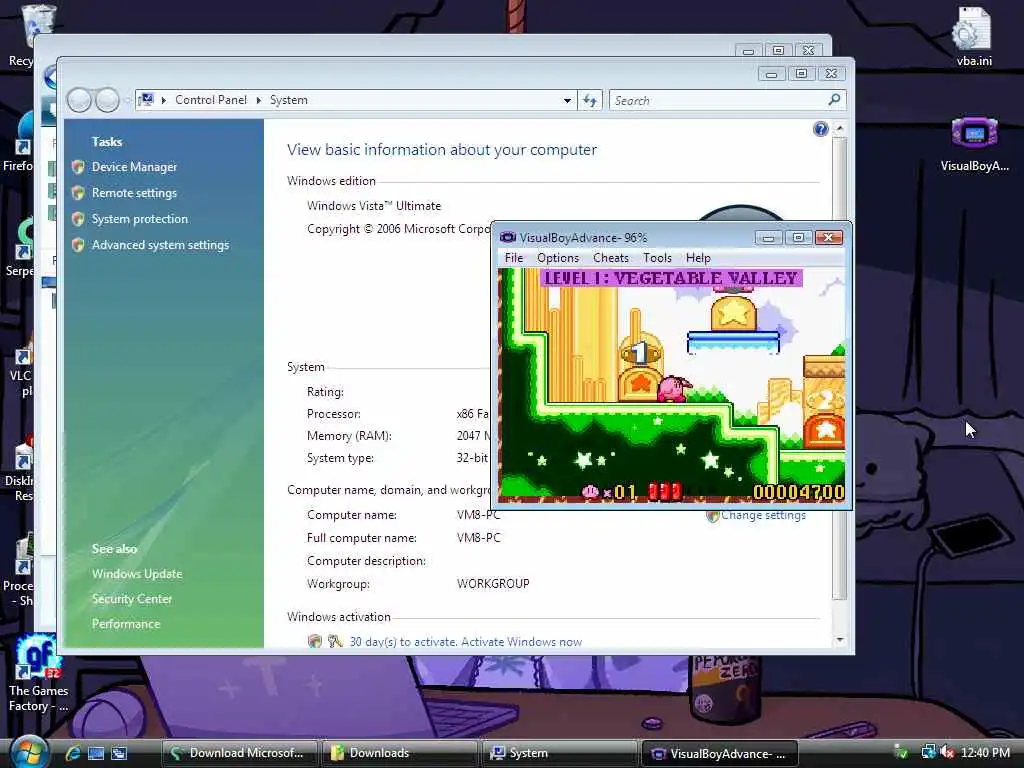Click the Kirby game screen
The height and width of the screenshot is (768, 1024).
(671, 385)
